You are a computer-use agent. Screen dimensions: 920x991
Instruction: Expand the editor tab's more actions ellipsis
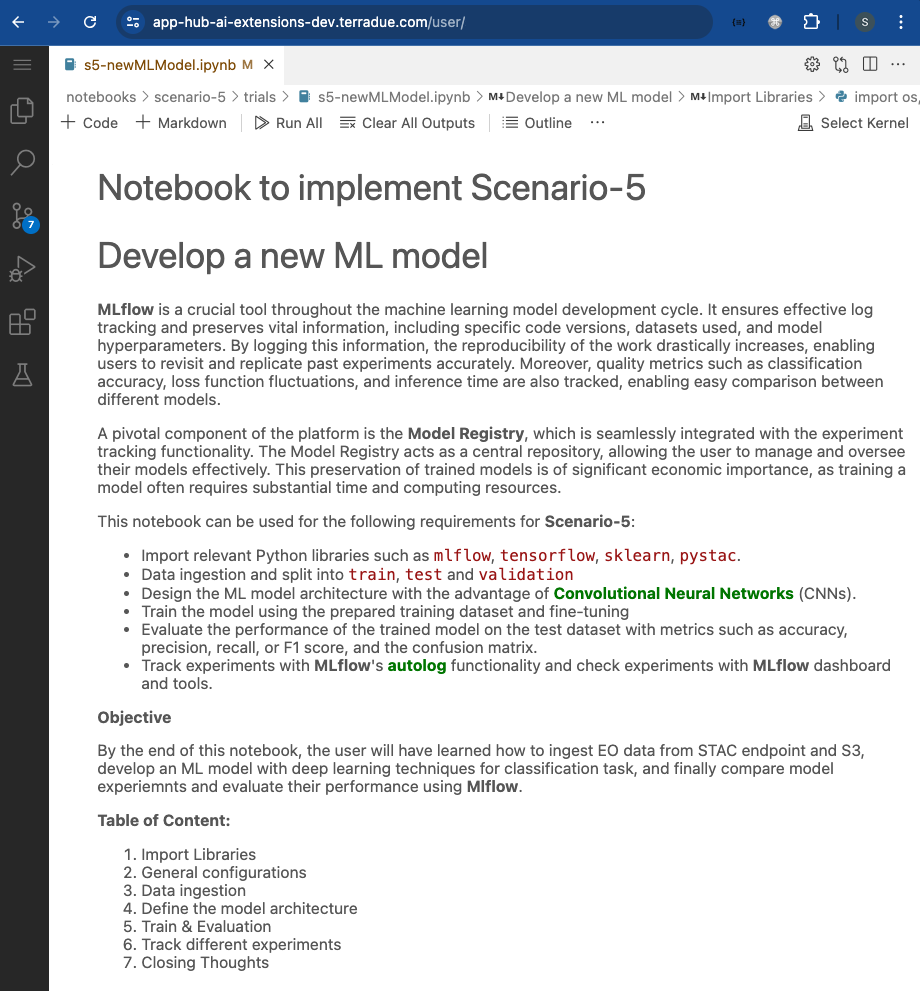click(899, 64)
